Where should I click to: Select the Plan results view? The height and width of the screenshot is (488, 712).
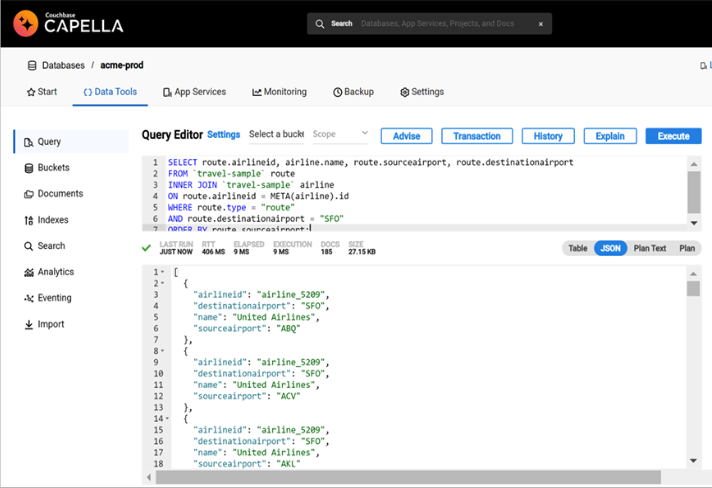tap(687, 248)
